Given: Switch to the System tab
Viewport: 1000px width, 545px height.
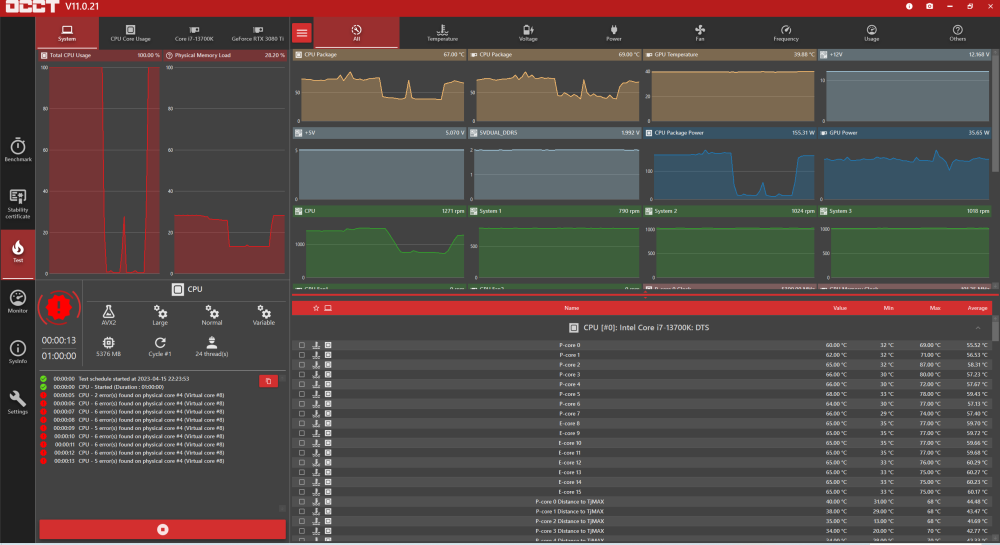Looking at the screenshot, I should click(67, 33).
